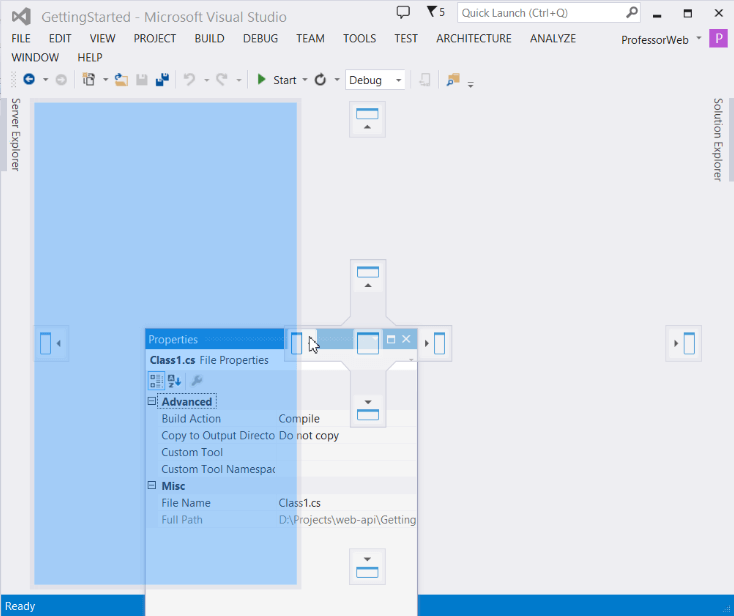Image resolution: width=734 pixels, height=616 pixels.
Task: Open the FILE menu
Action: 21,38
